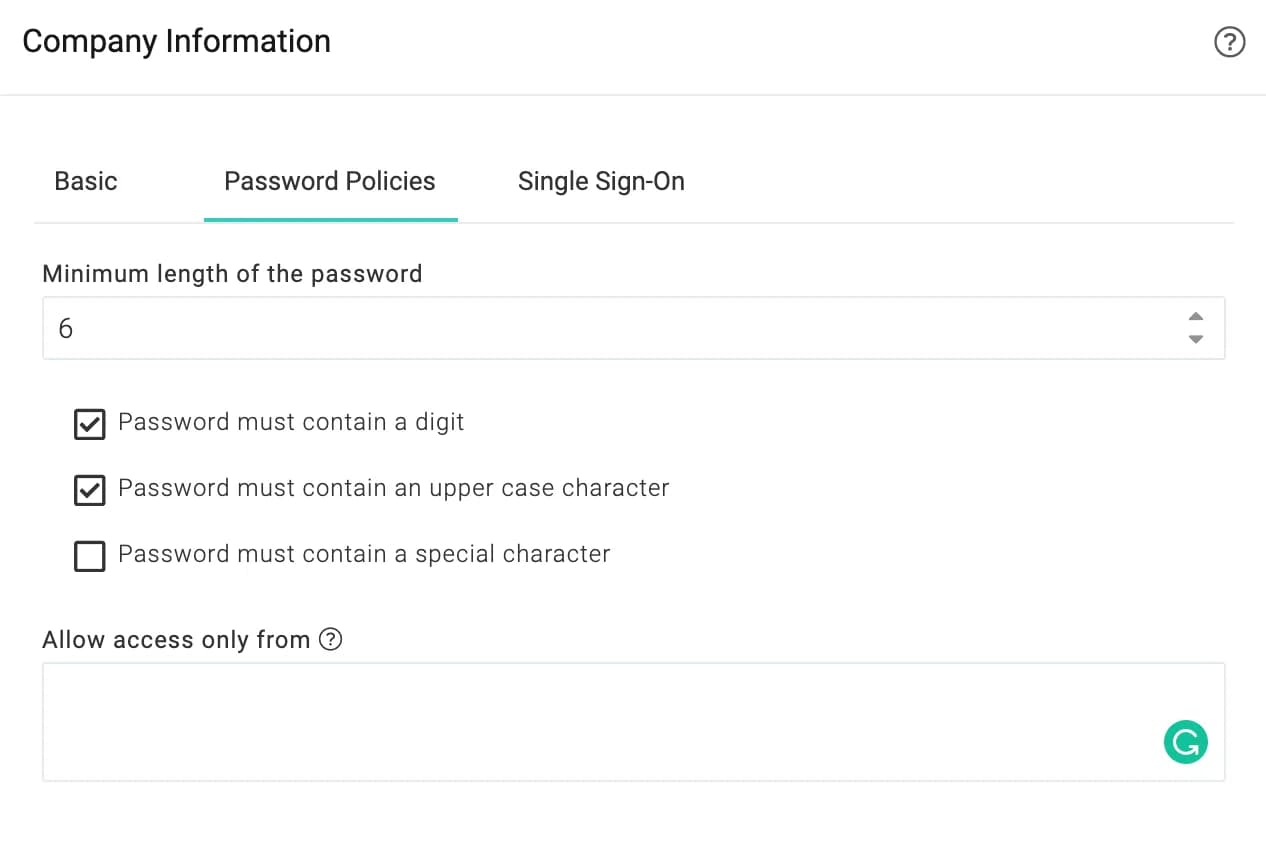Click the 'Password must contain an upper case character' label
This screenshot has height=846, width=1266.
point(394,488)
